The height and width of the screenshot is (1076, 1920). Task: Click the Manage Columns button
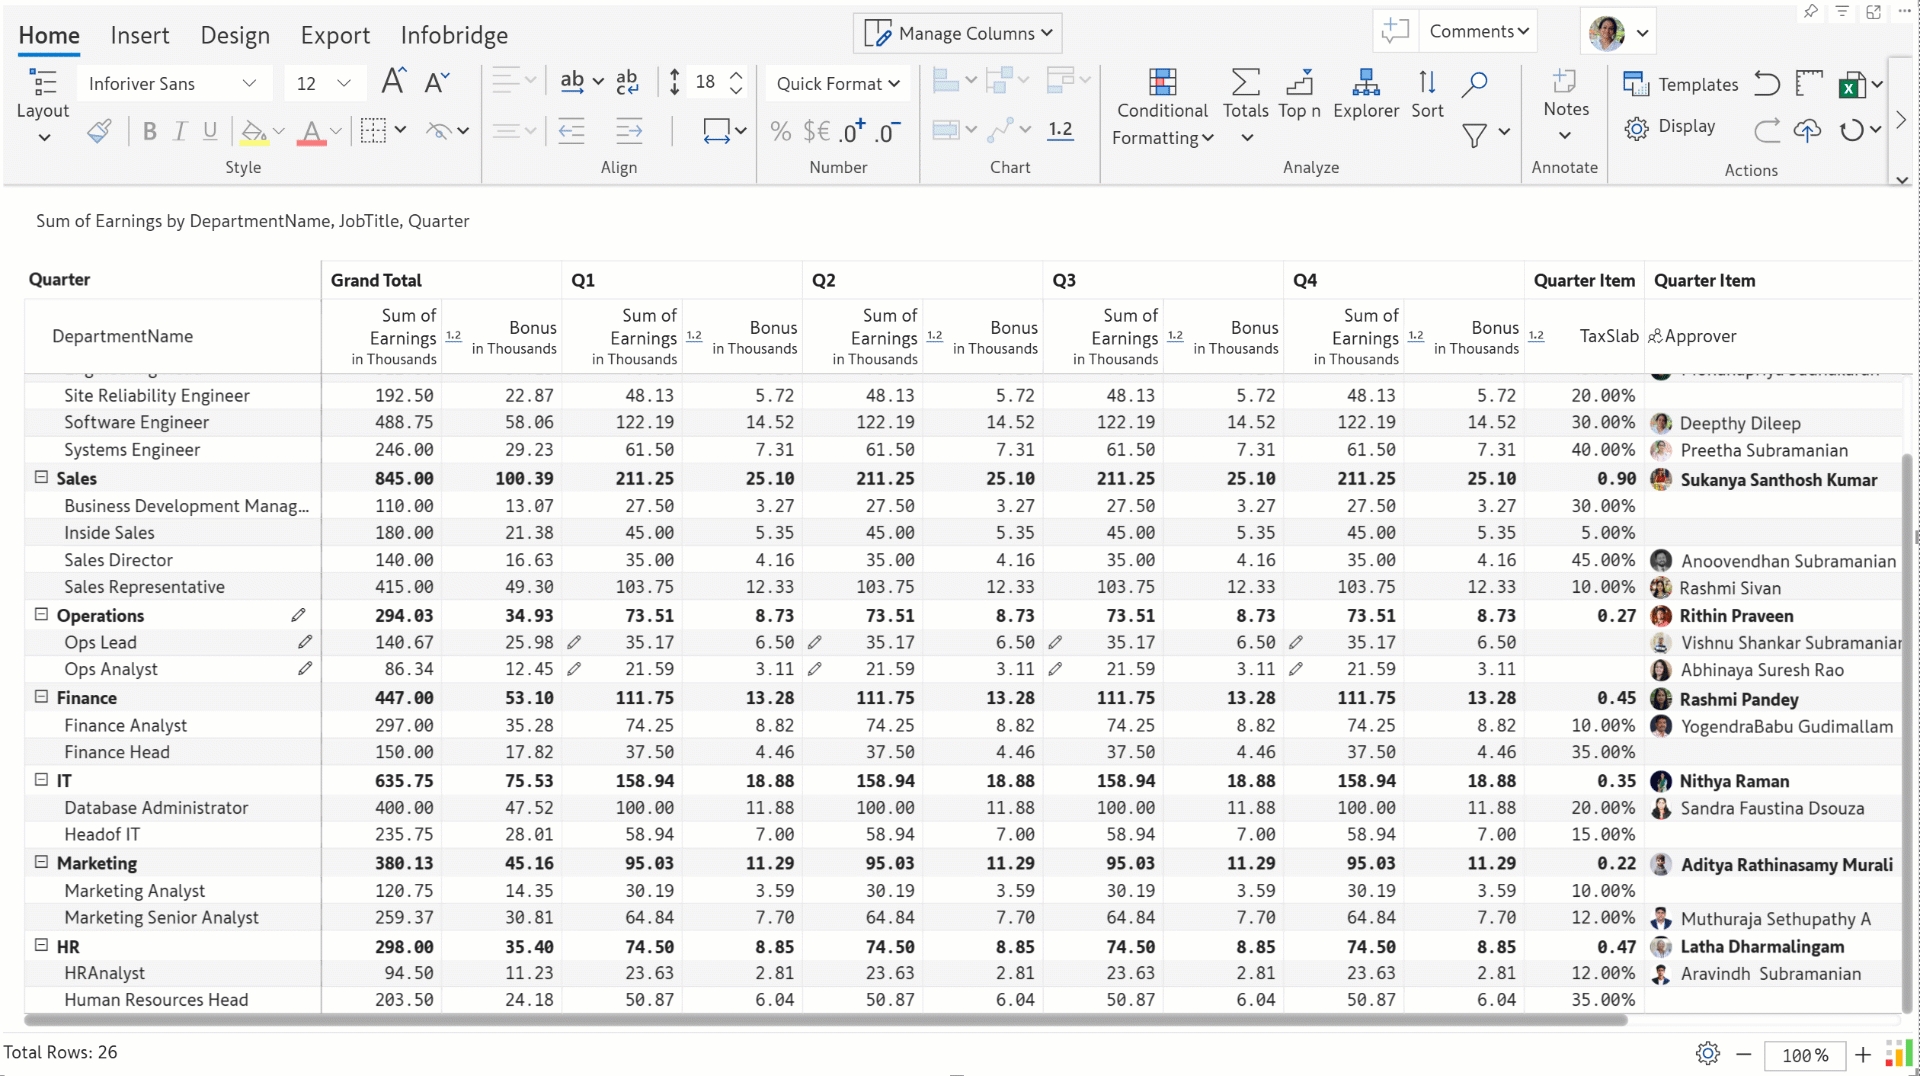coord(957,33)
